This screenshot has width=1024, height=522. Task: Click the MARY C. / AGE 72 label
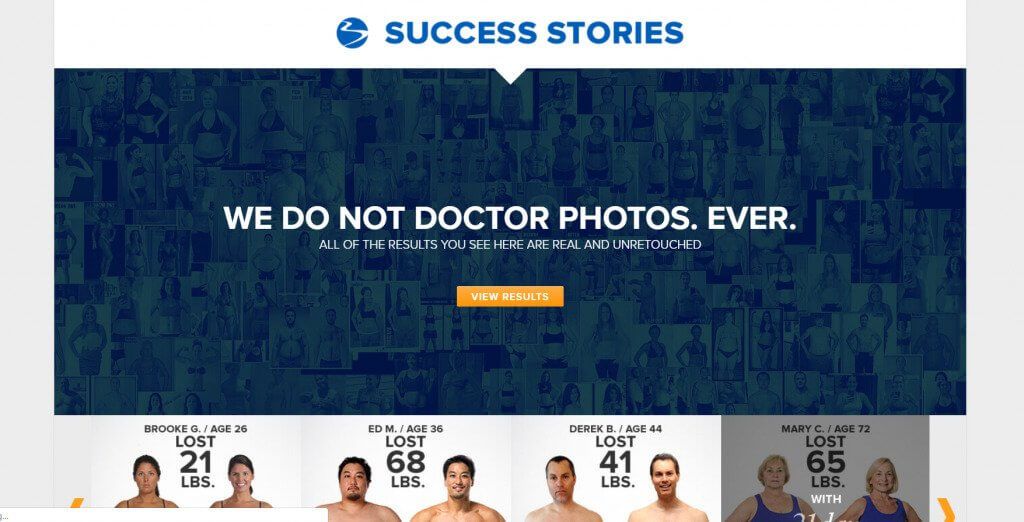(825, 429)
